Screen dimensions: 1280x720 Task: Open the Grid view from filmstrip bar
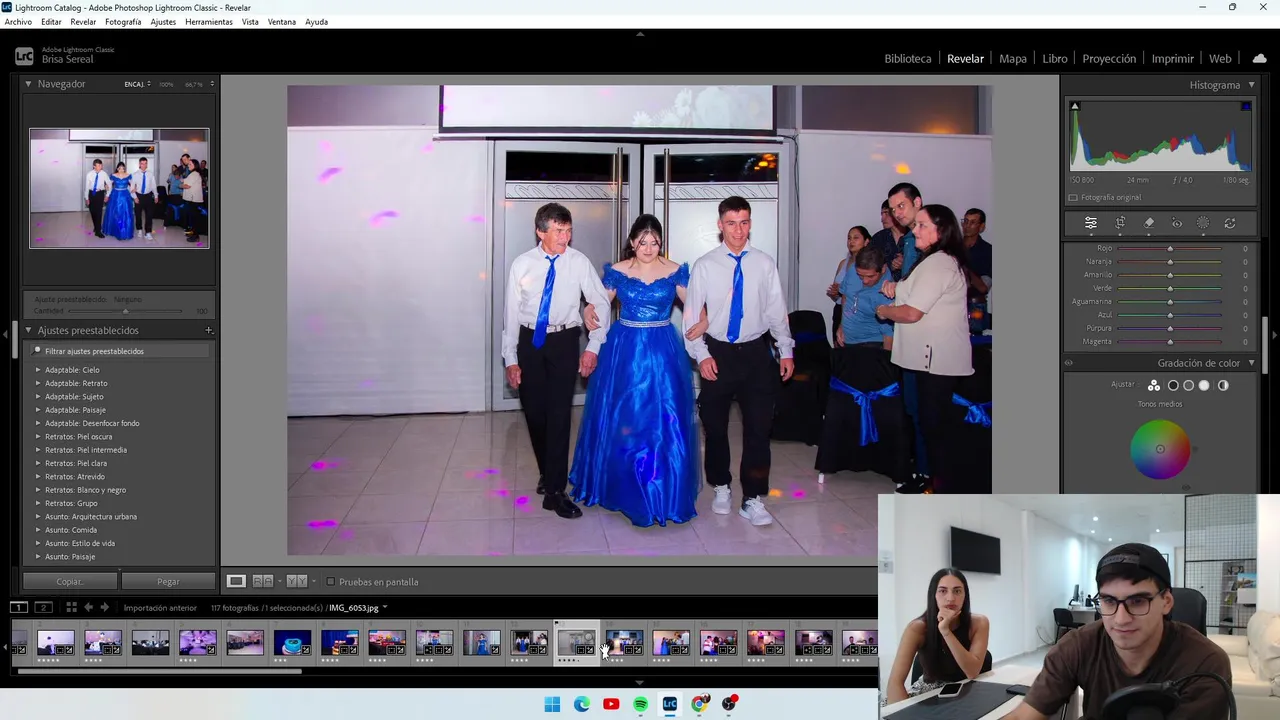click(71, 607)
